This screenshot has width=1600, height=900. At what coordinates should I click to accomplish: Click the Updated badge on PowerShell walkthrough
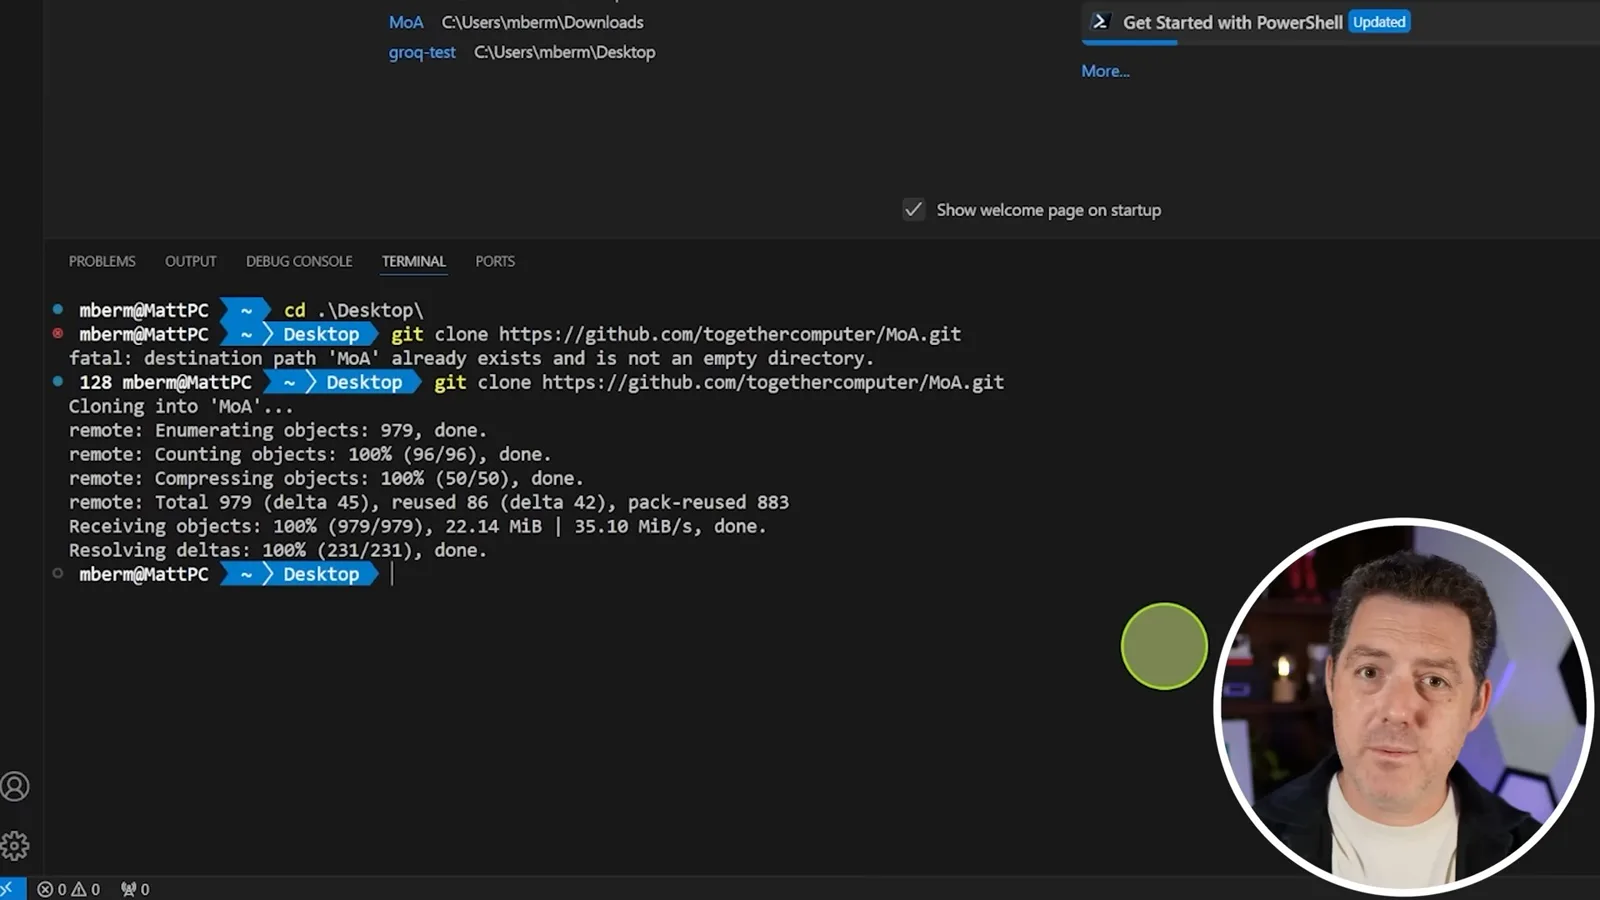click(x=1379, y=22)
